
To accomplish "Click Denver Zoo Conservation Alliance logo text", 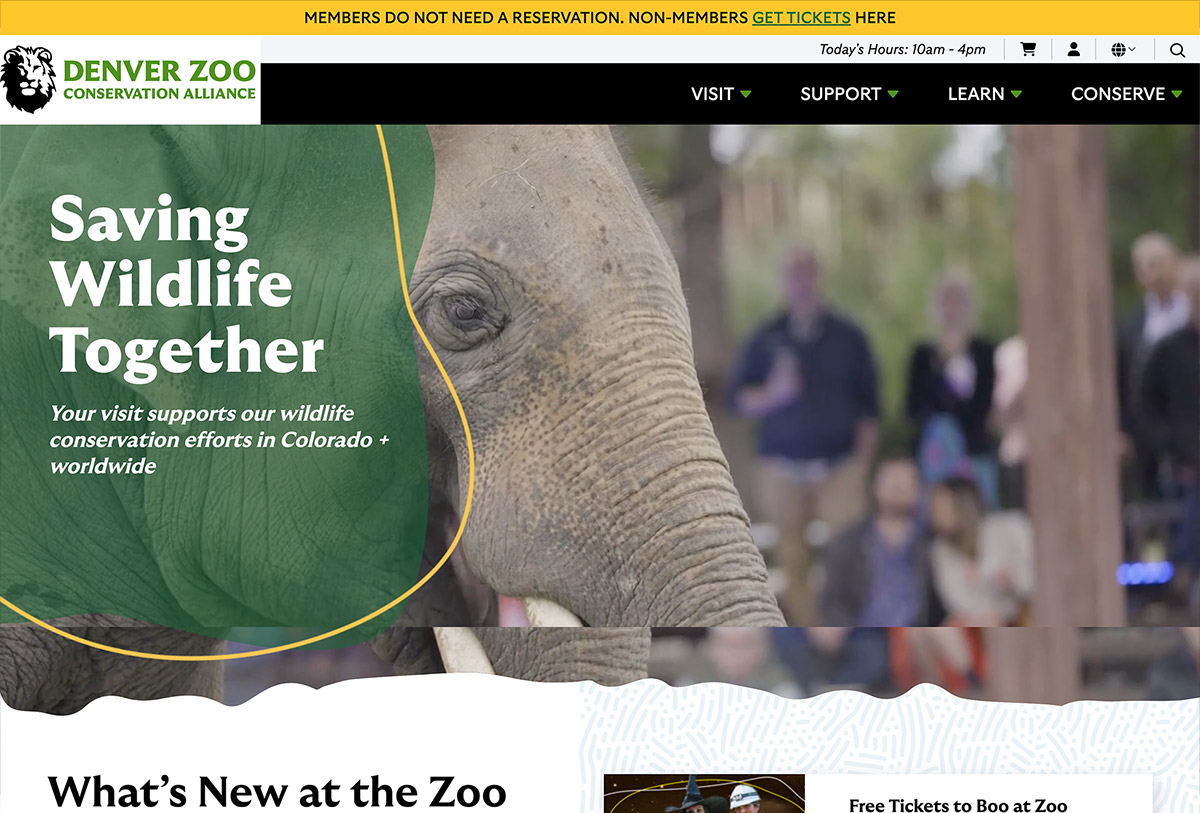I will (x=159, y=80).
